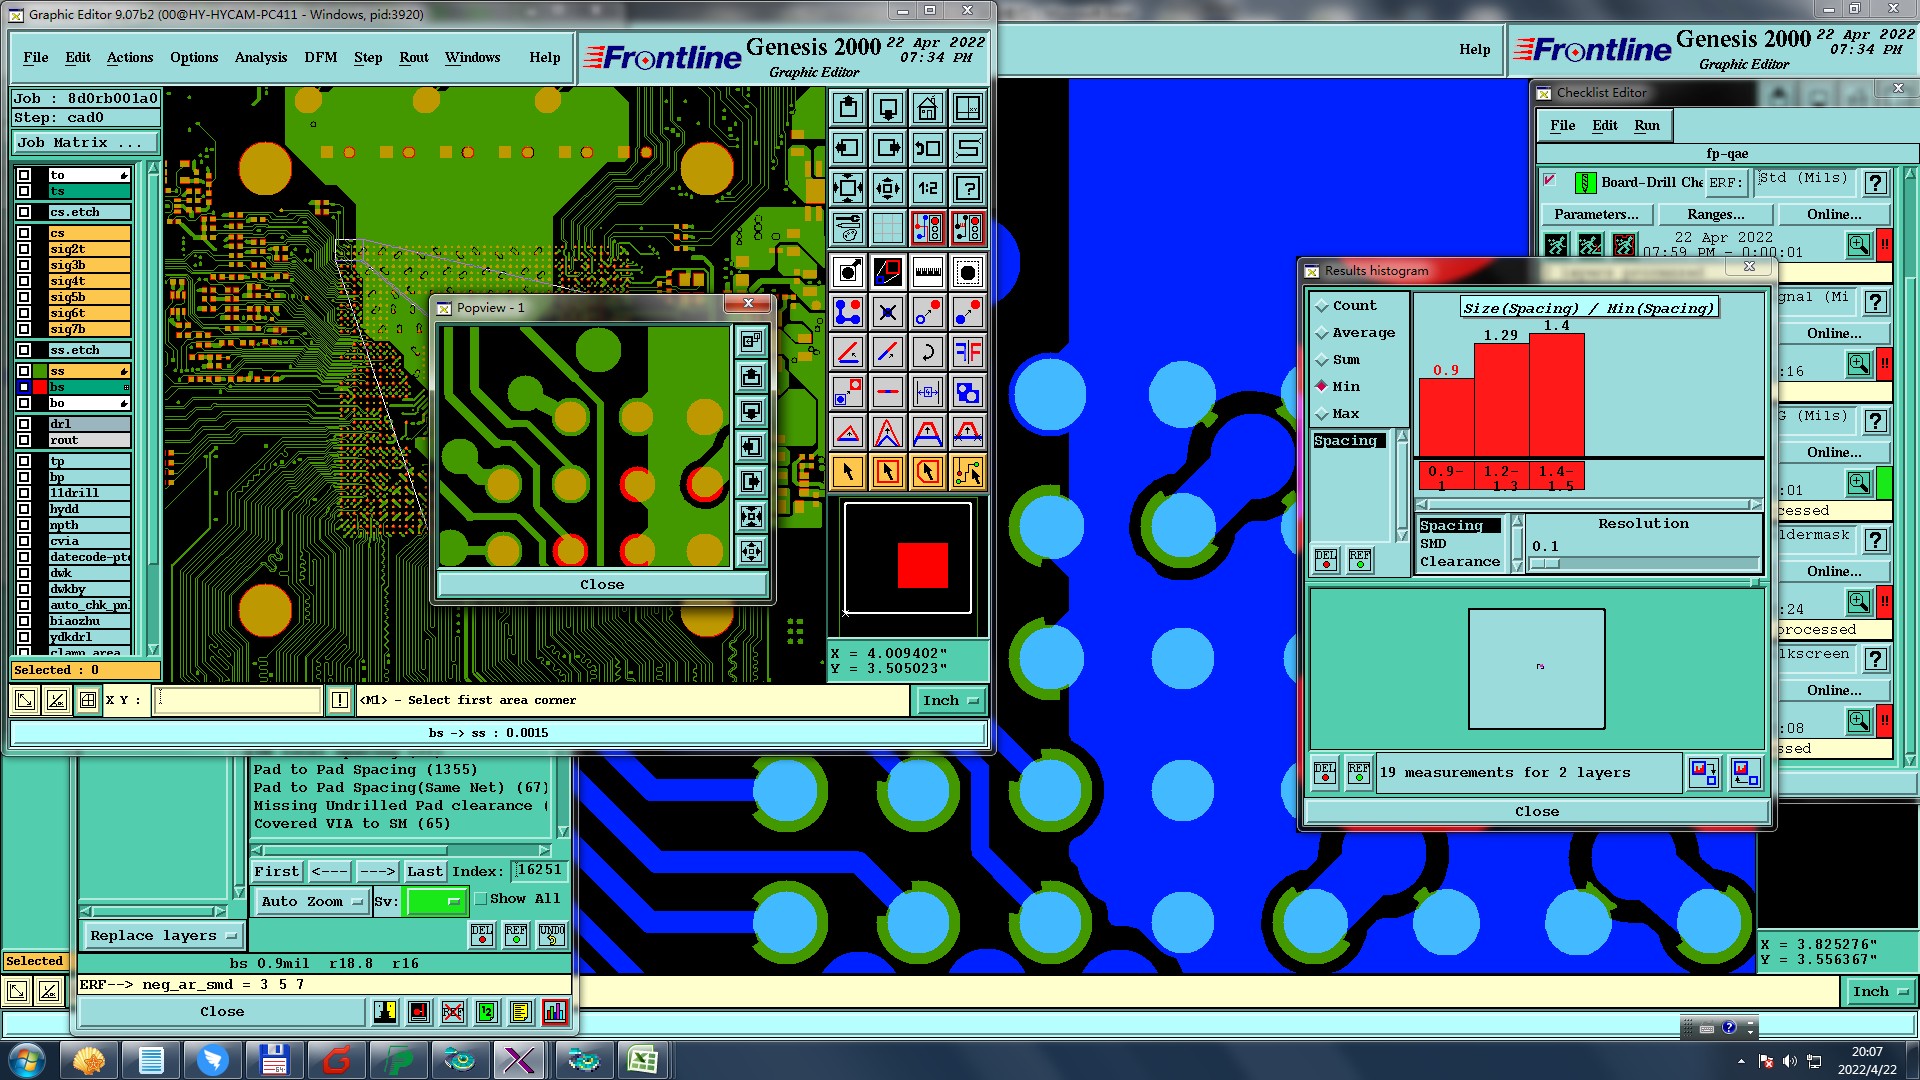This screenshot has width=1920, height=1080.
Task: Click the grid display icon
Action: 887,228
